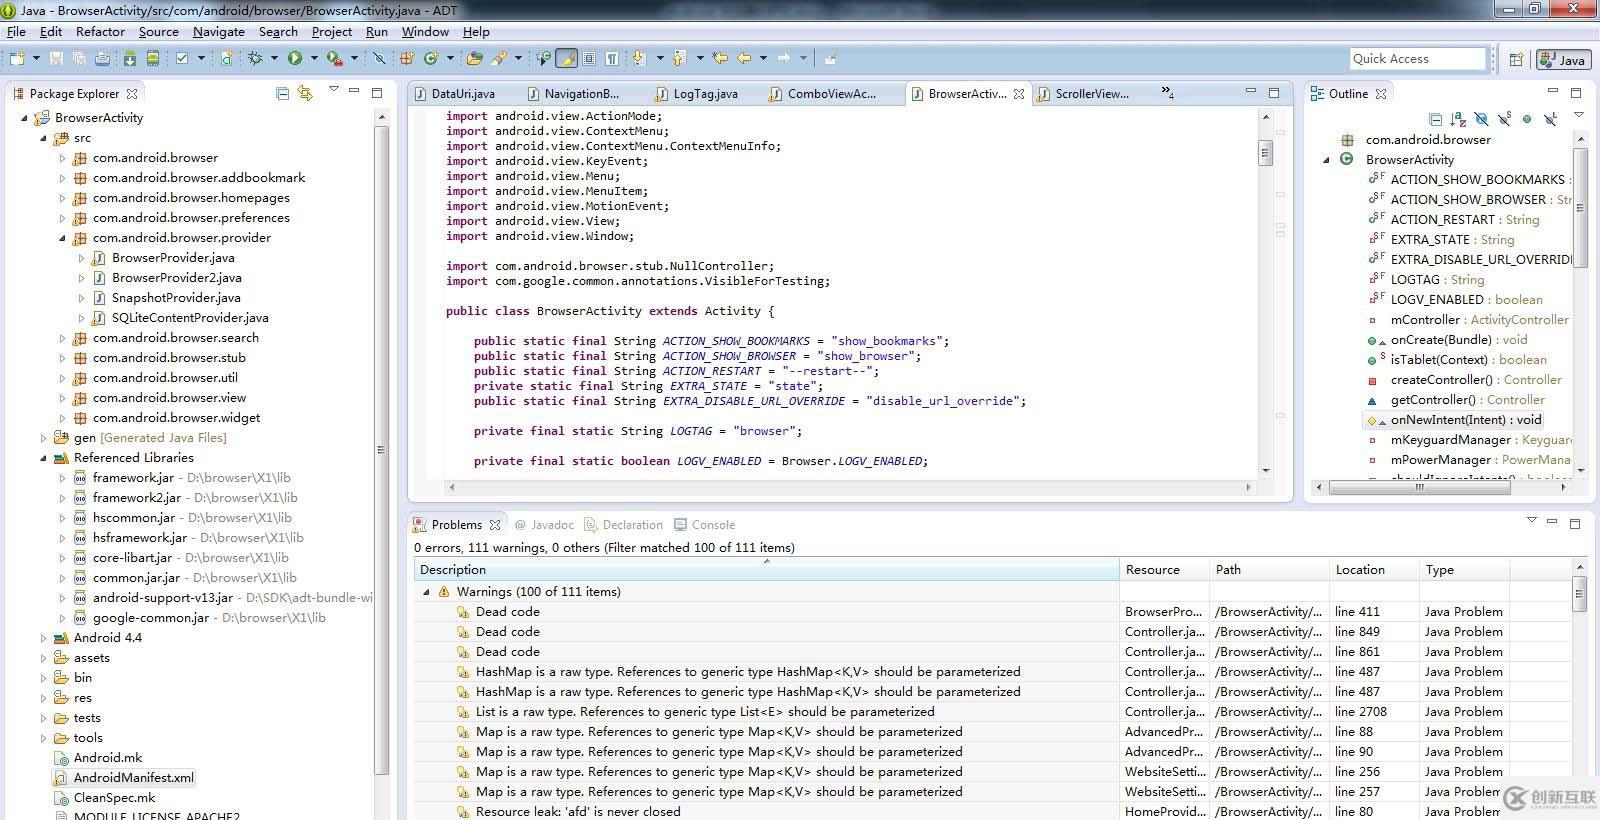This screenshot has height=820, width=1600.
Task: Open the Android Virtual Device Manager icon
Action: click(x=153, y=58)
